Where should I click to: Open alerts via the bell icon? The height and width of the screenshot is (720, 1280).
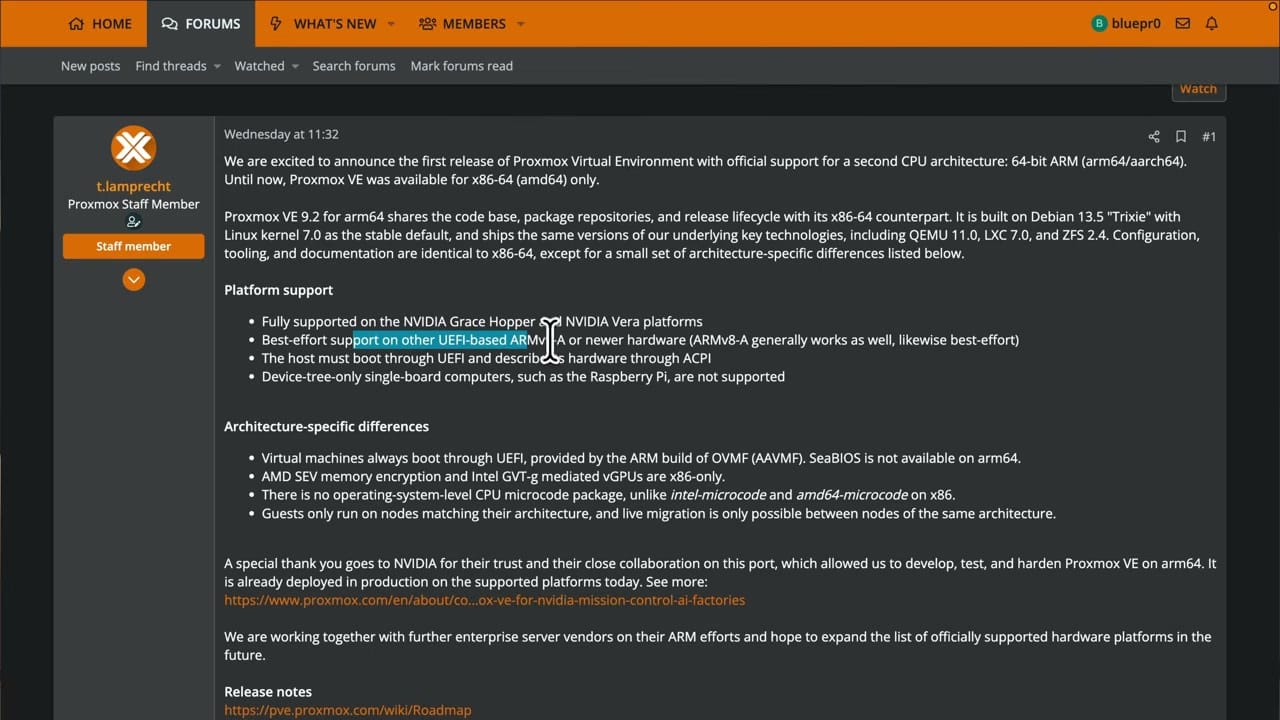[1212, 24]
